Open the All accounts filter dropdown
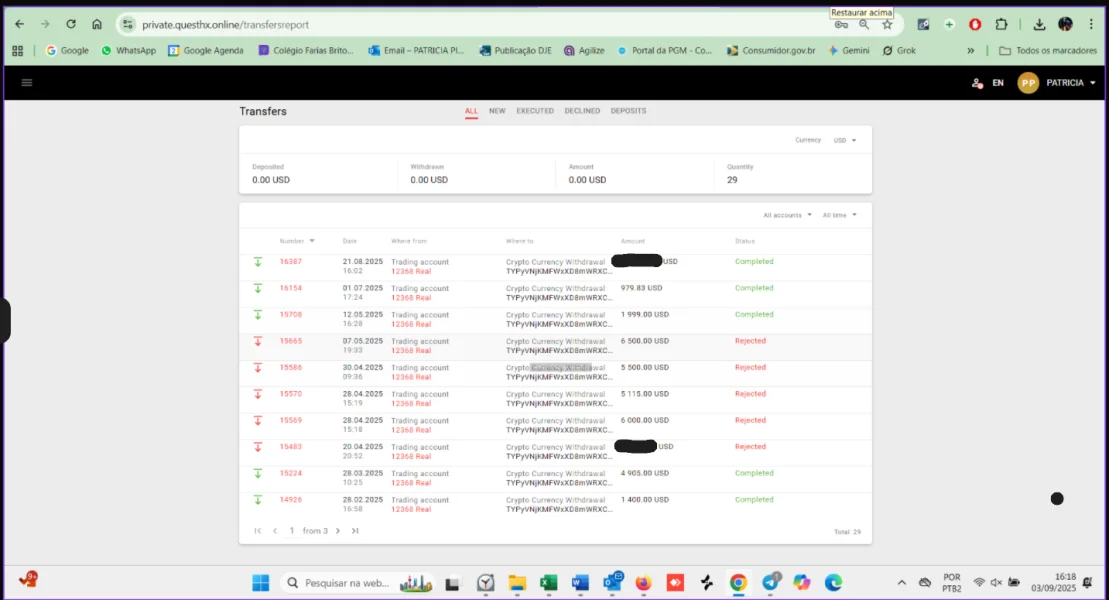The width and height of the screenshot is (1109, 600). click(x=786, y=215)
